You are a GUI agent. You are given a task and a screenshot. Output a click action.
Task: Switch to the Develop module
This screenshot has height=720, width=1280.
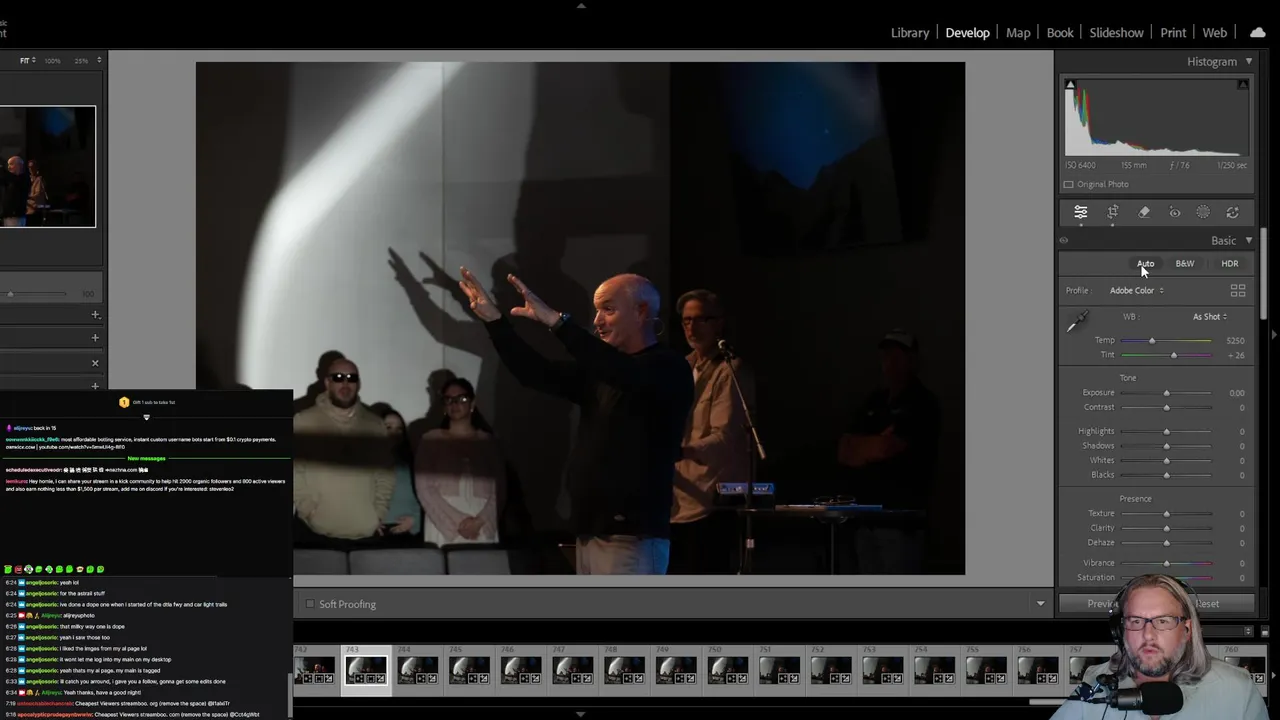[967, 32]
